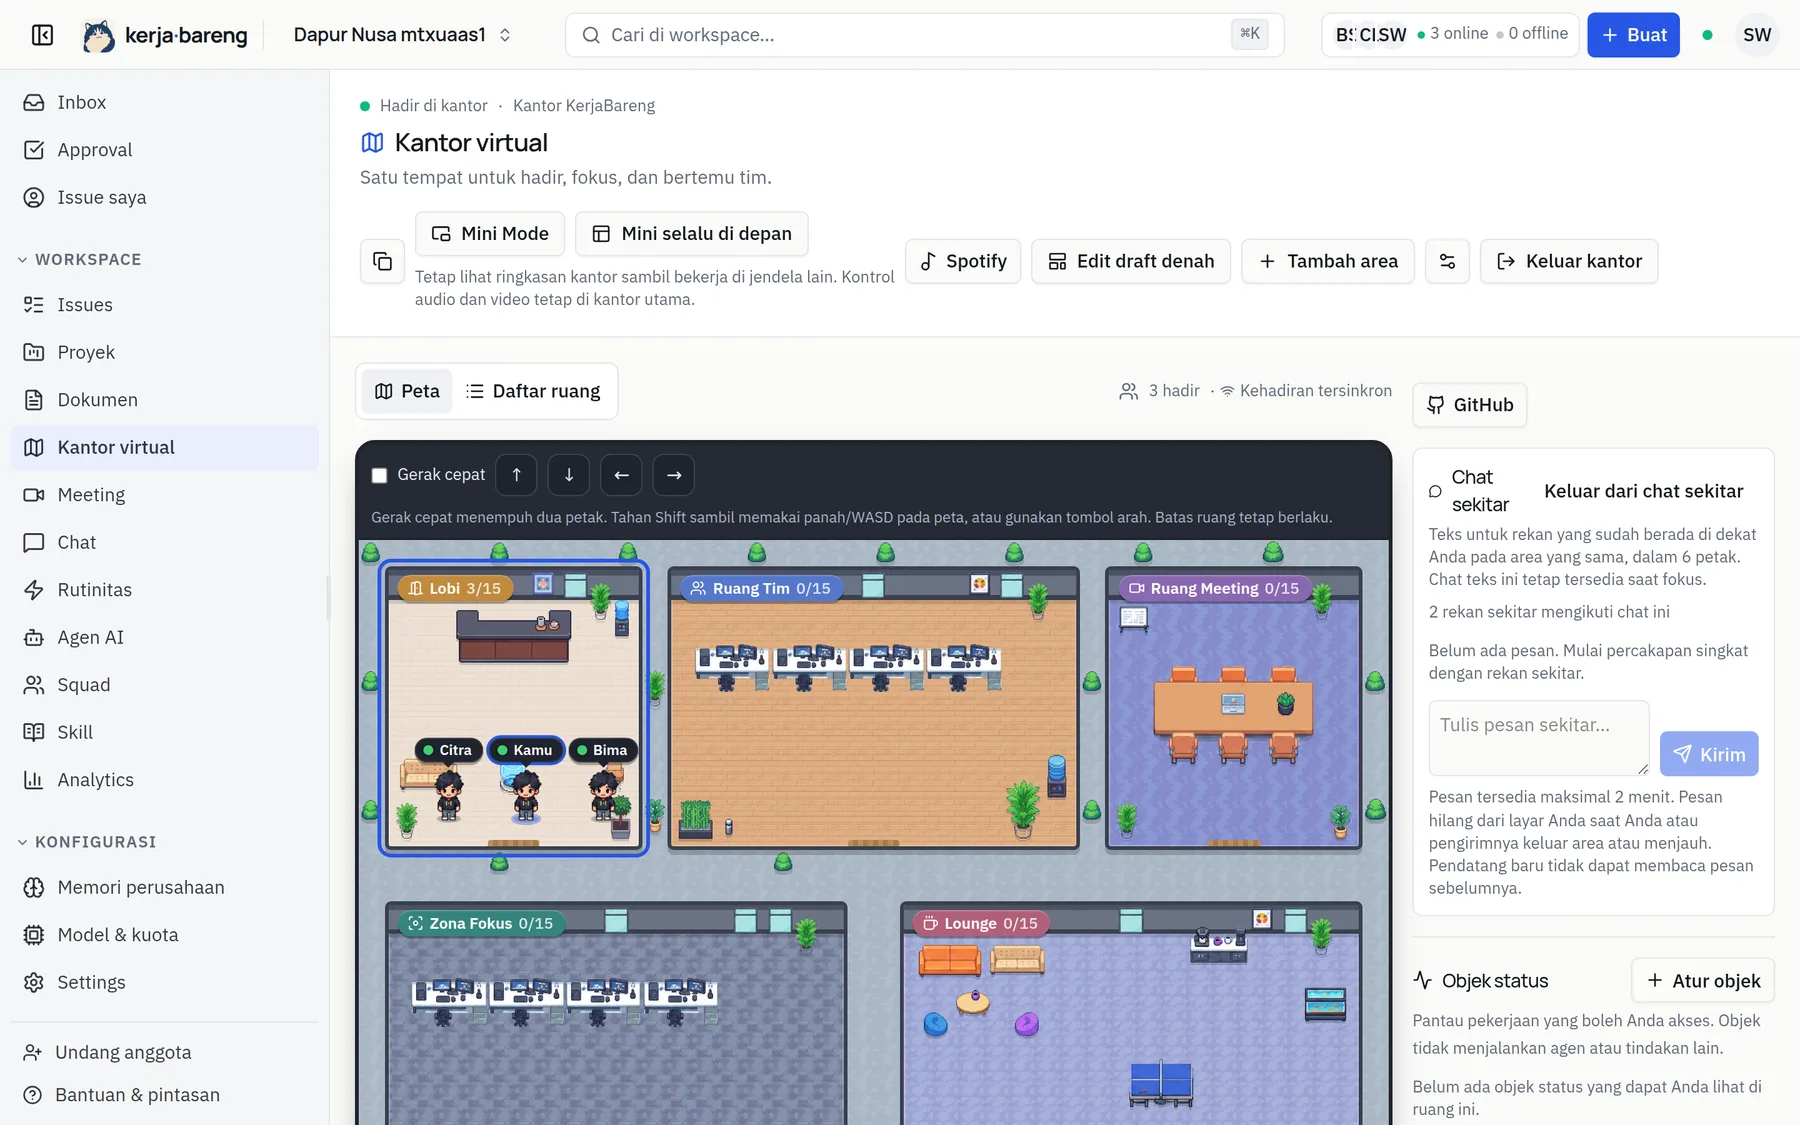Click the Buat button

tap(1633, 35)
